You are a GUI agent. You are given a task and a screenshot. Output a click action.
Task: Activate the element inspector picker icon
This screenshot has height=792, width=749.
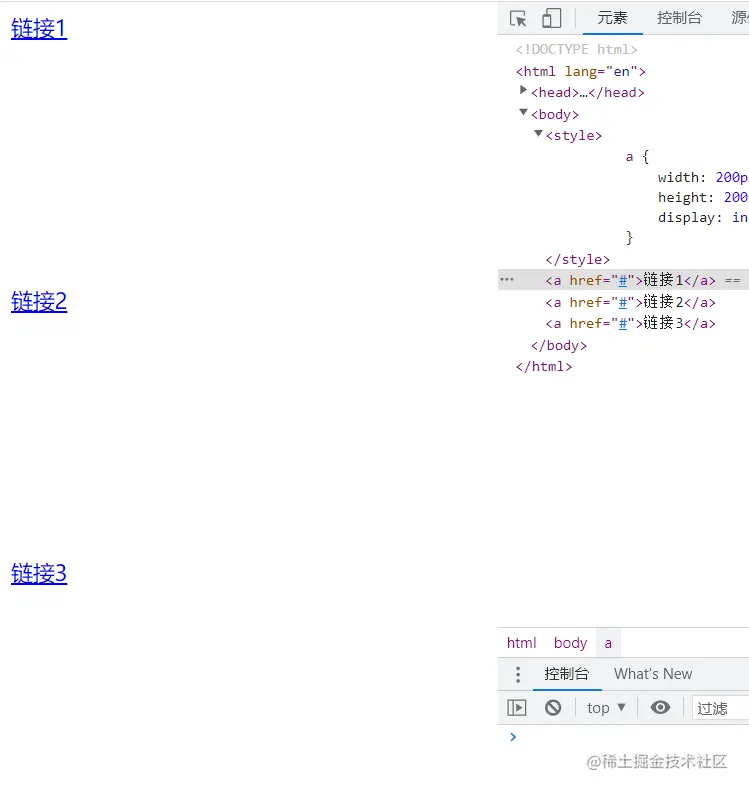pyautogui.click(x=518, y=19)
